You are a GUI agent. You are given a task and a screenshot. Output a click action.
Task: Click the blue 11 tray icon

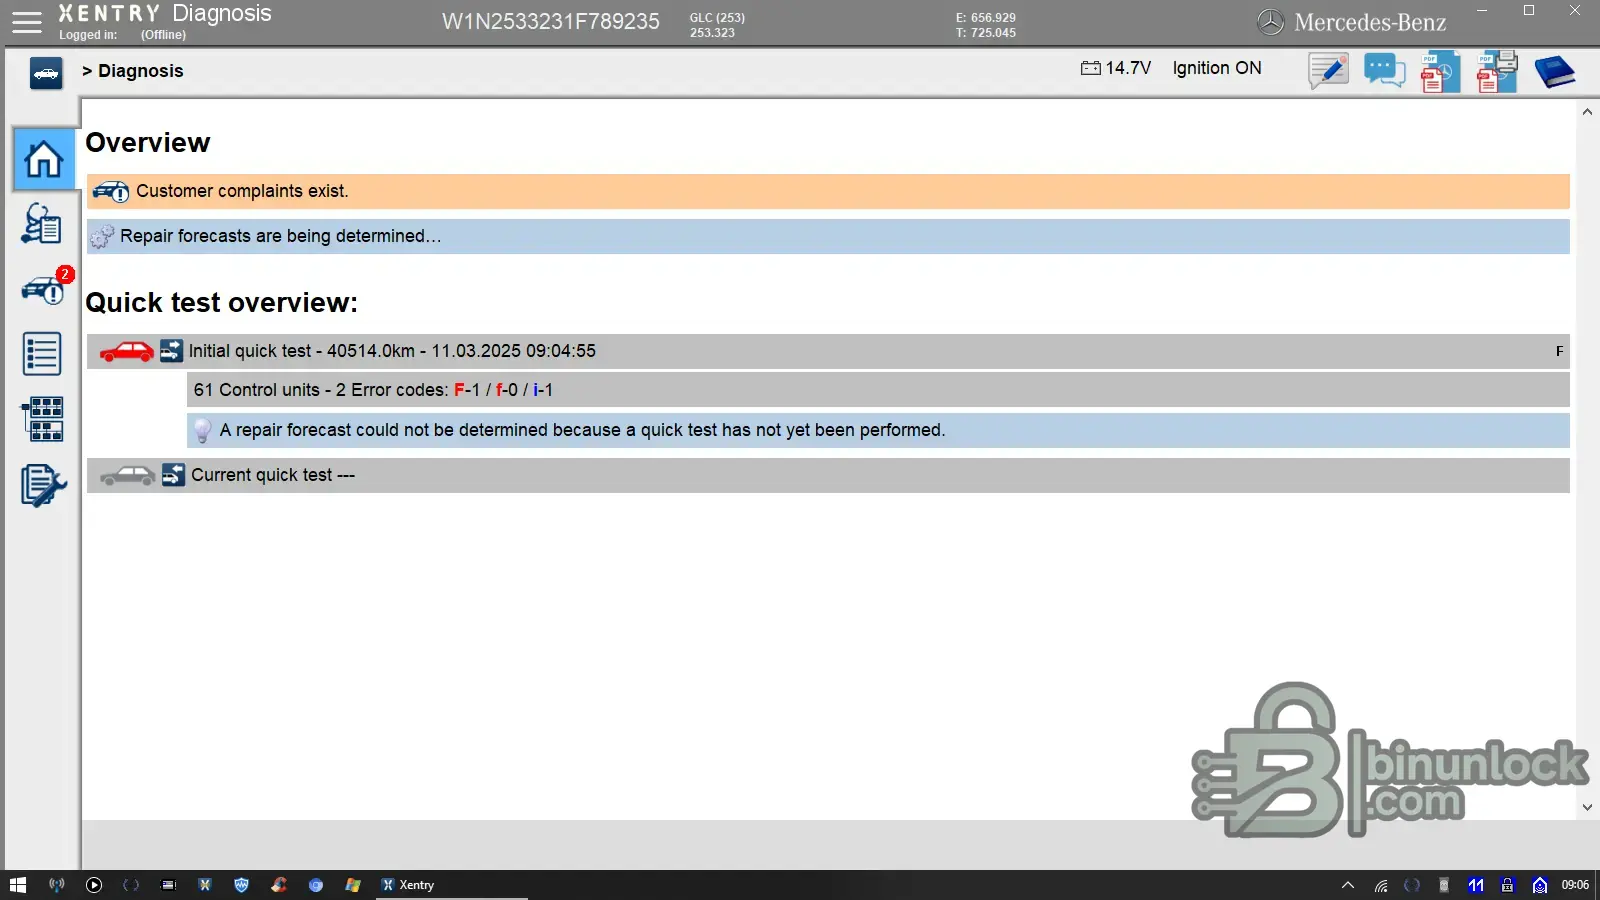pos(1476,885)
